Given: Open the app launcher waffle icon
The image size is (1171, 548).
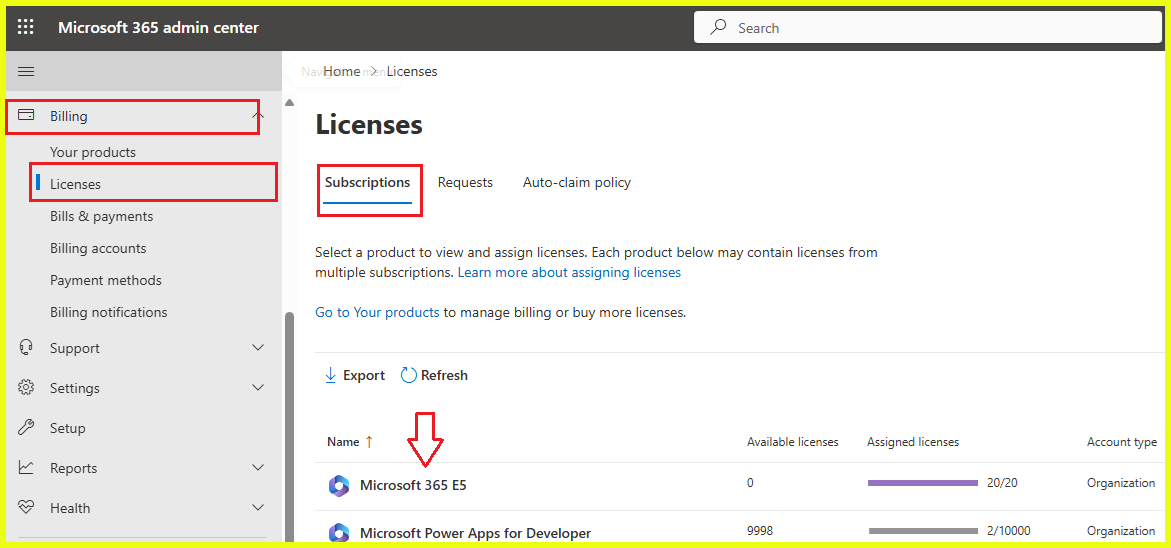Looking at the screenshot, I should point(25,28).
